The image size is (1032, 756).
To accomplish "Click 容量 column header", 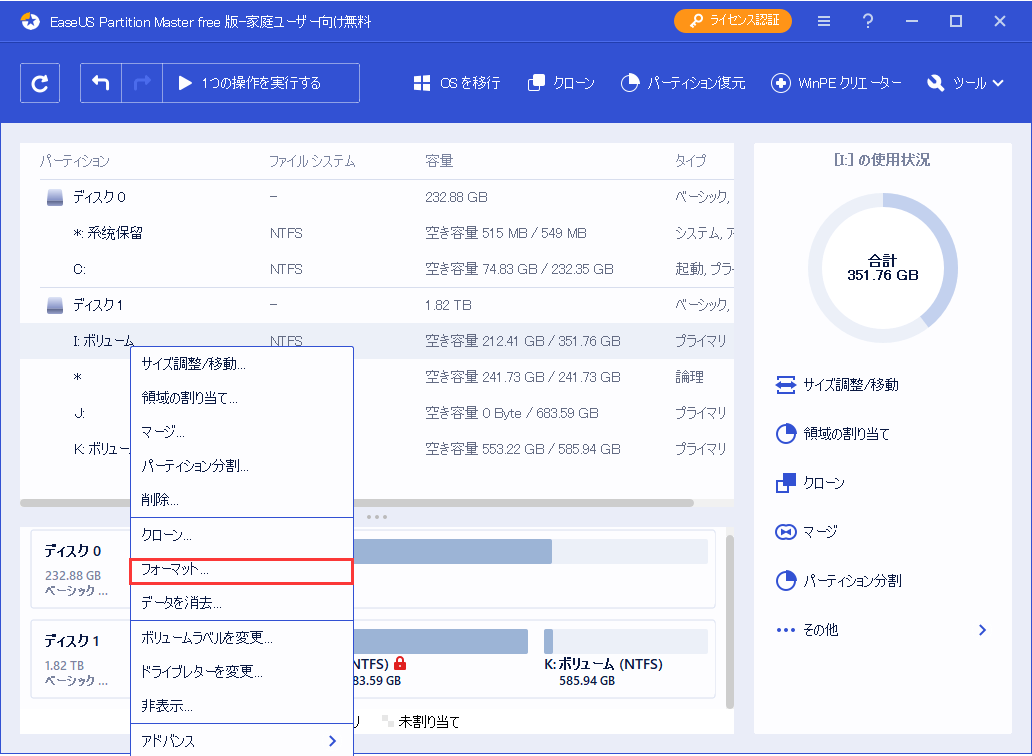I will (x=439, y=161).
